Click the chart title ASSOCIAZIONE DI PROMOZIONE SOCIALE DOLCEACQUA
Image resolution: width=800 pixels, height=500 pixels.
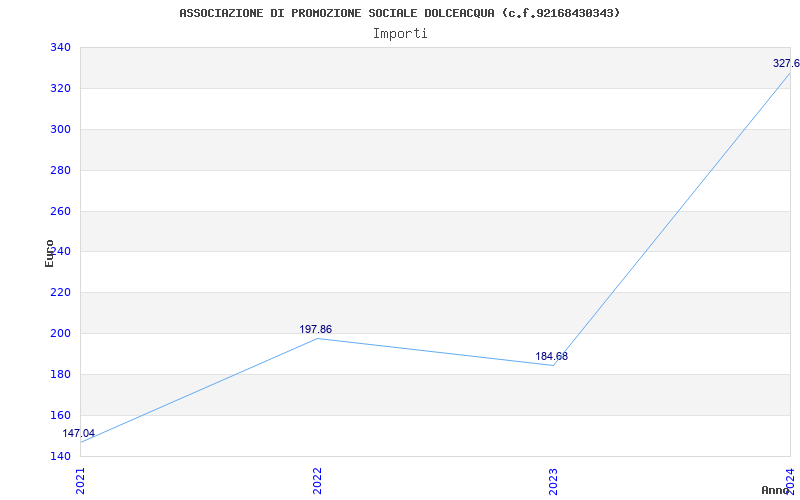399,13
